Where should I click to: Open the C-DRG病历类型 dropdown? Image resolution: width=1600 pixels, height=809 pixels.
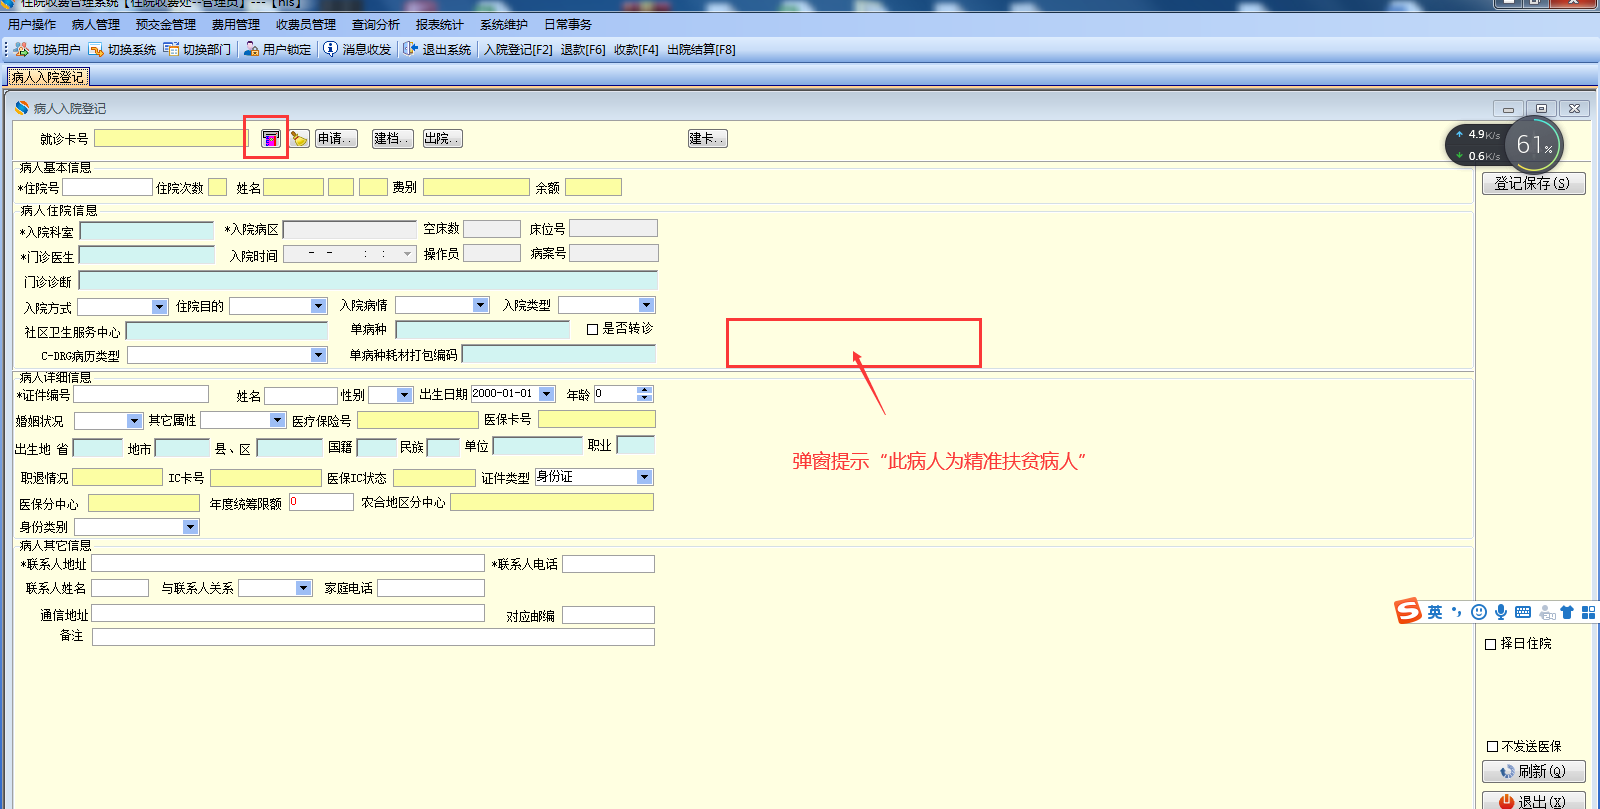click(319, 355)
